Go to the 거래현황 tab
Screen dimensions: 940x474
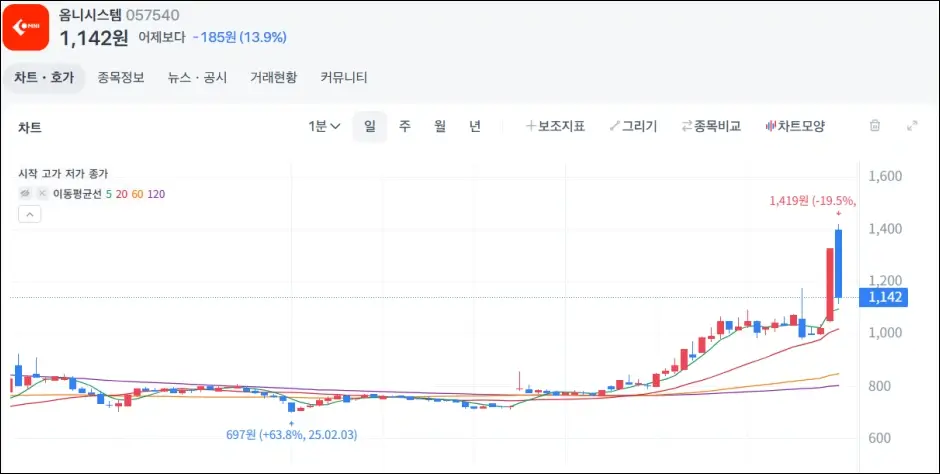(x=273, y=78)
